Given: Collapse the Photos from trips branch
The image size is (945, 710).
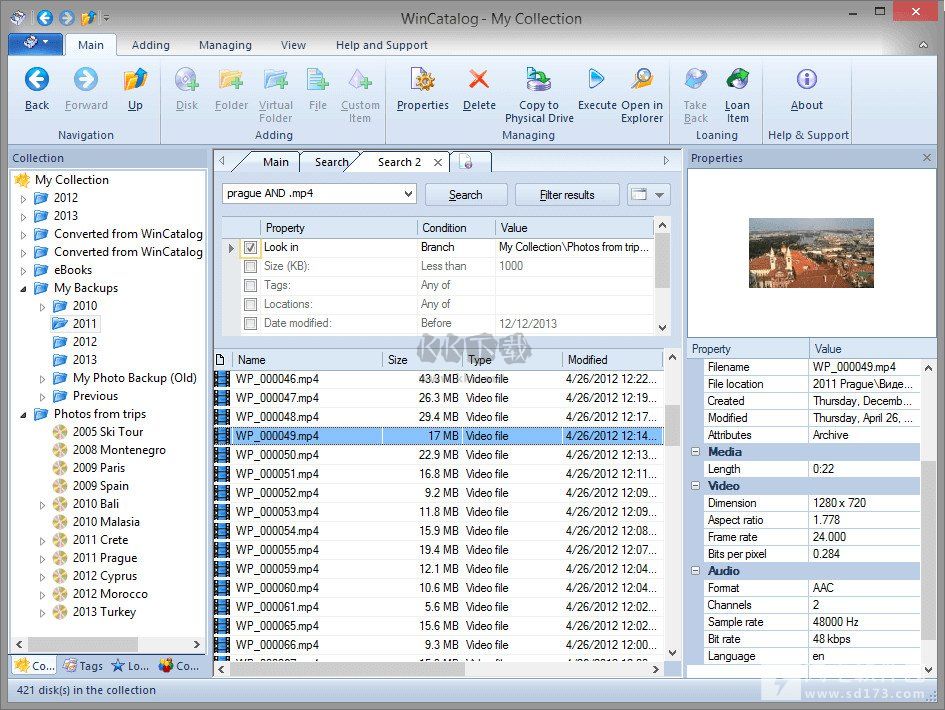Looking at the screenshot, I should point(24,414).
